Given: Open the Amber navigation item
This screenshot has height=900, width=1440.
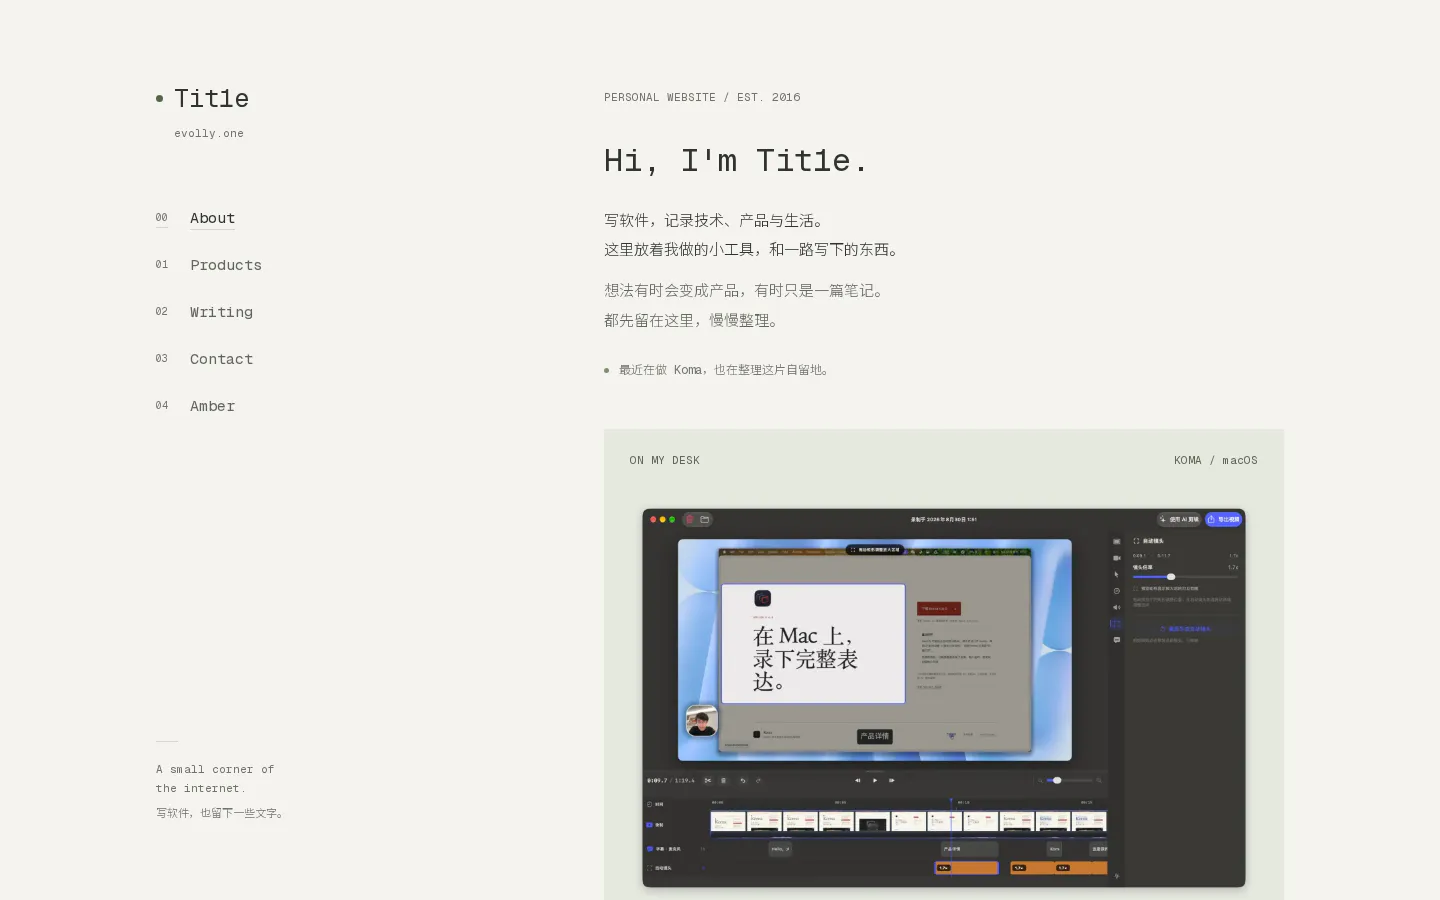Looking at the screenshot, I should (x=212, y=406).
